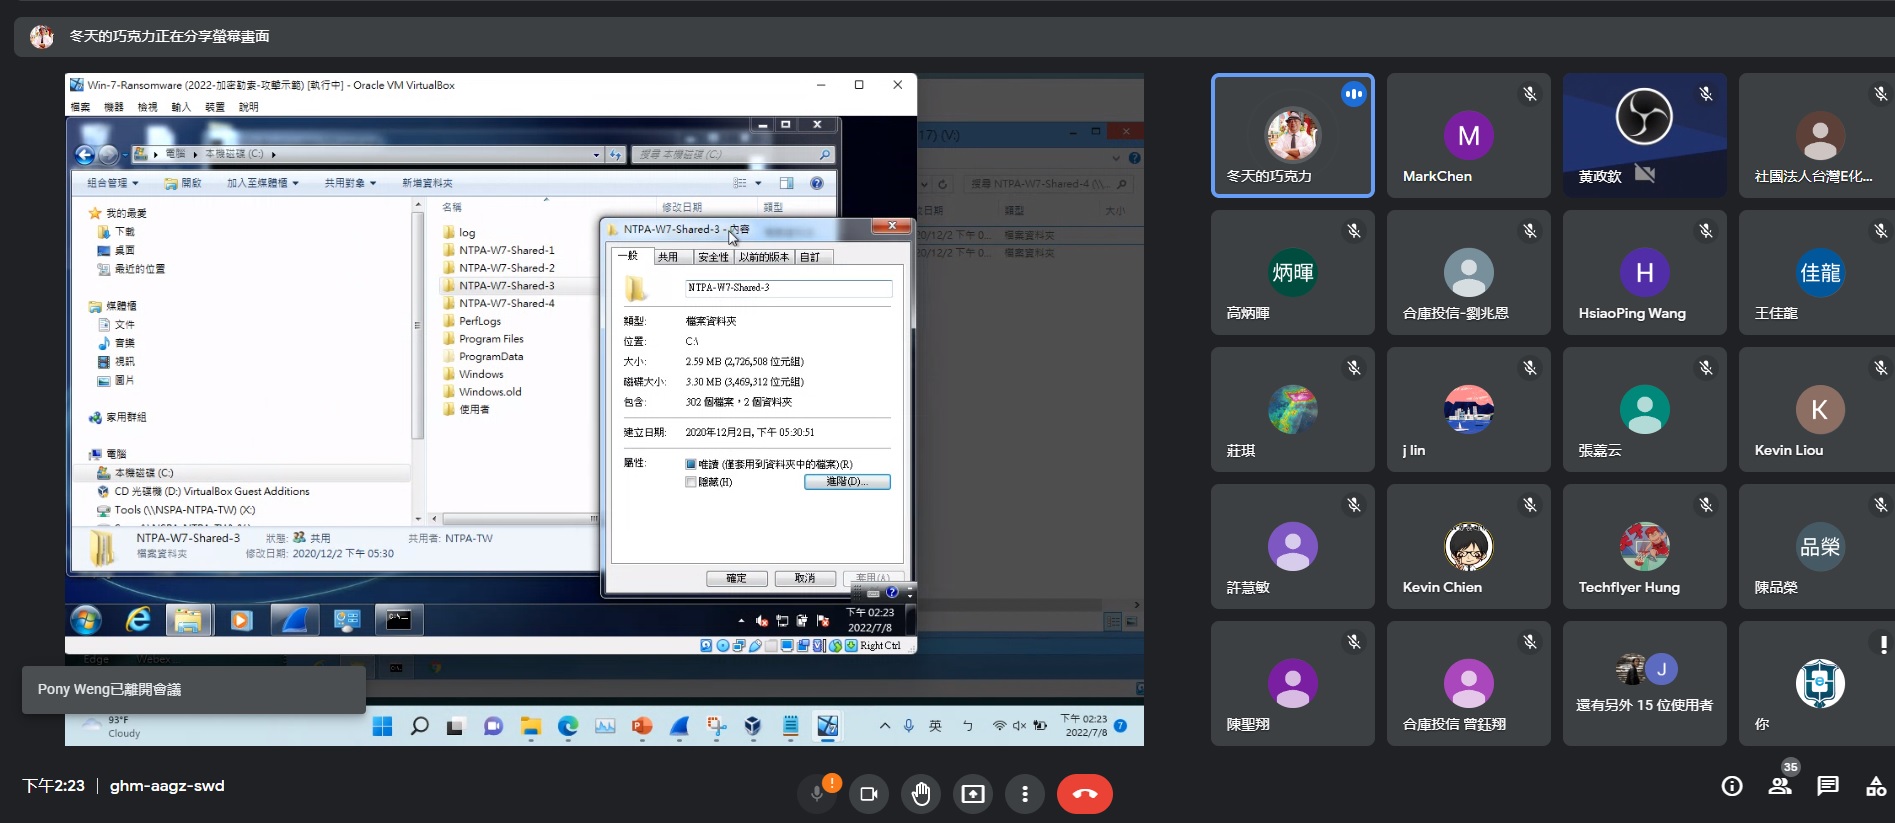
Task: Open 共用對象 dropdown in Explorer toolbar
Action: [350, 183]
